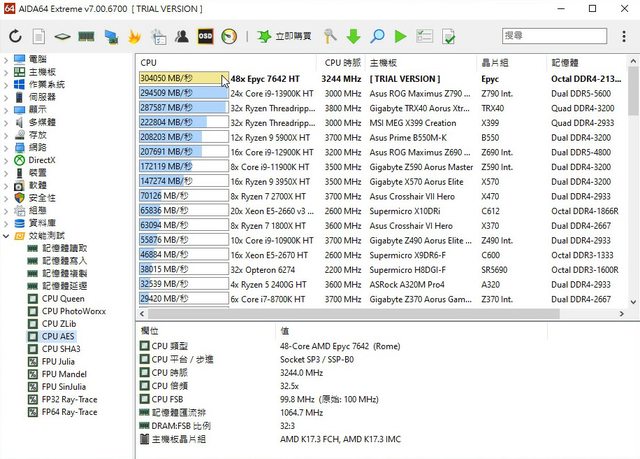Open the Report page icon
The width and height of the screenshot is (640, 459).
(38, 37)
